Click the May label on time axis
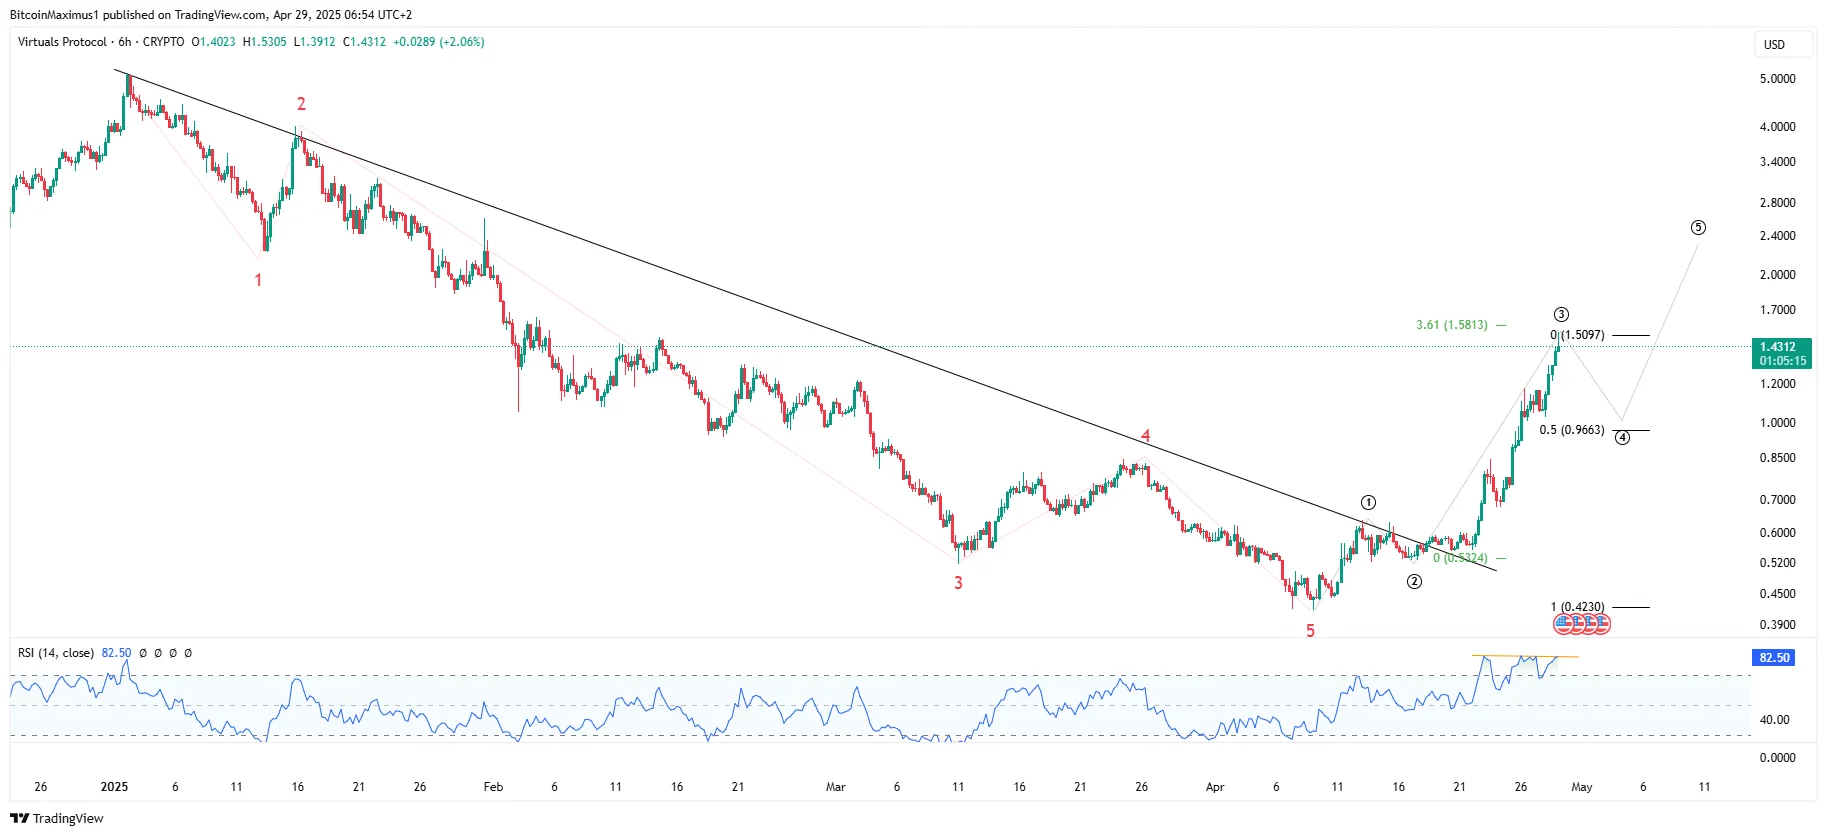Viewport: 1827px width, 836px height. pos(1582,787)
